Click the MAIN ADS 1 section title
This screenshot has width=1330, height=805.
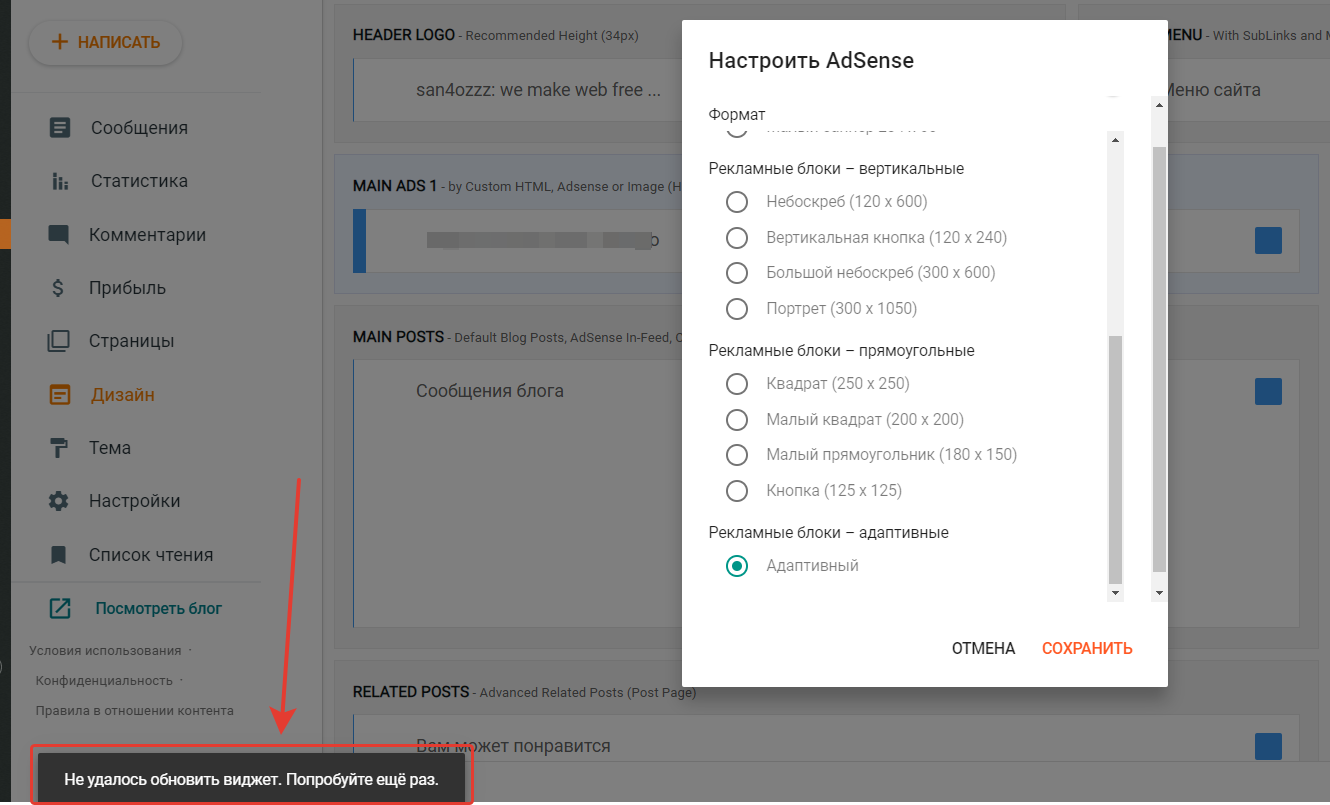[395, 186]
